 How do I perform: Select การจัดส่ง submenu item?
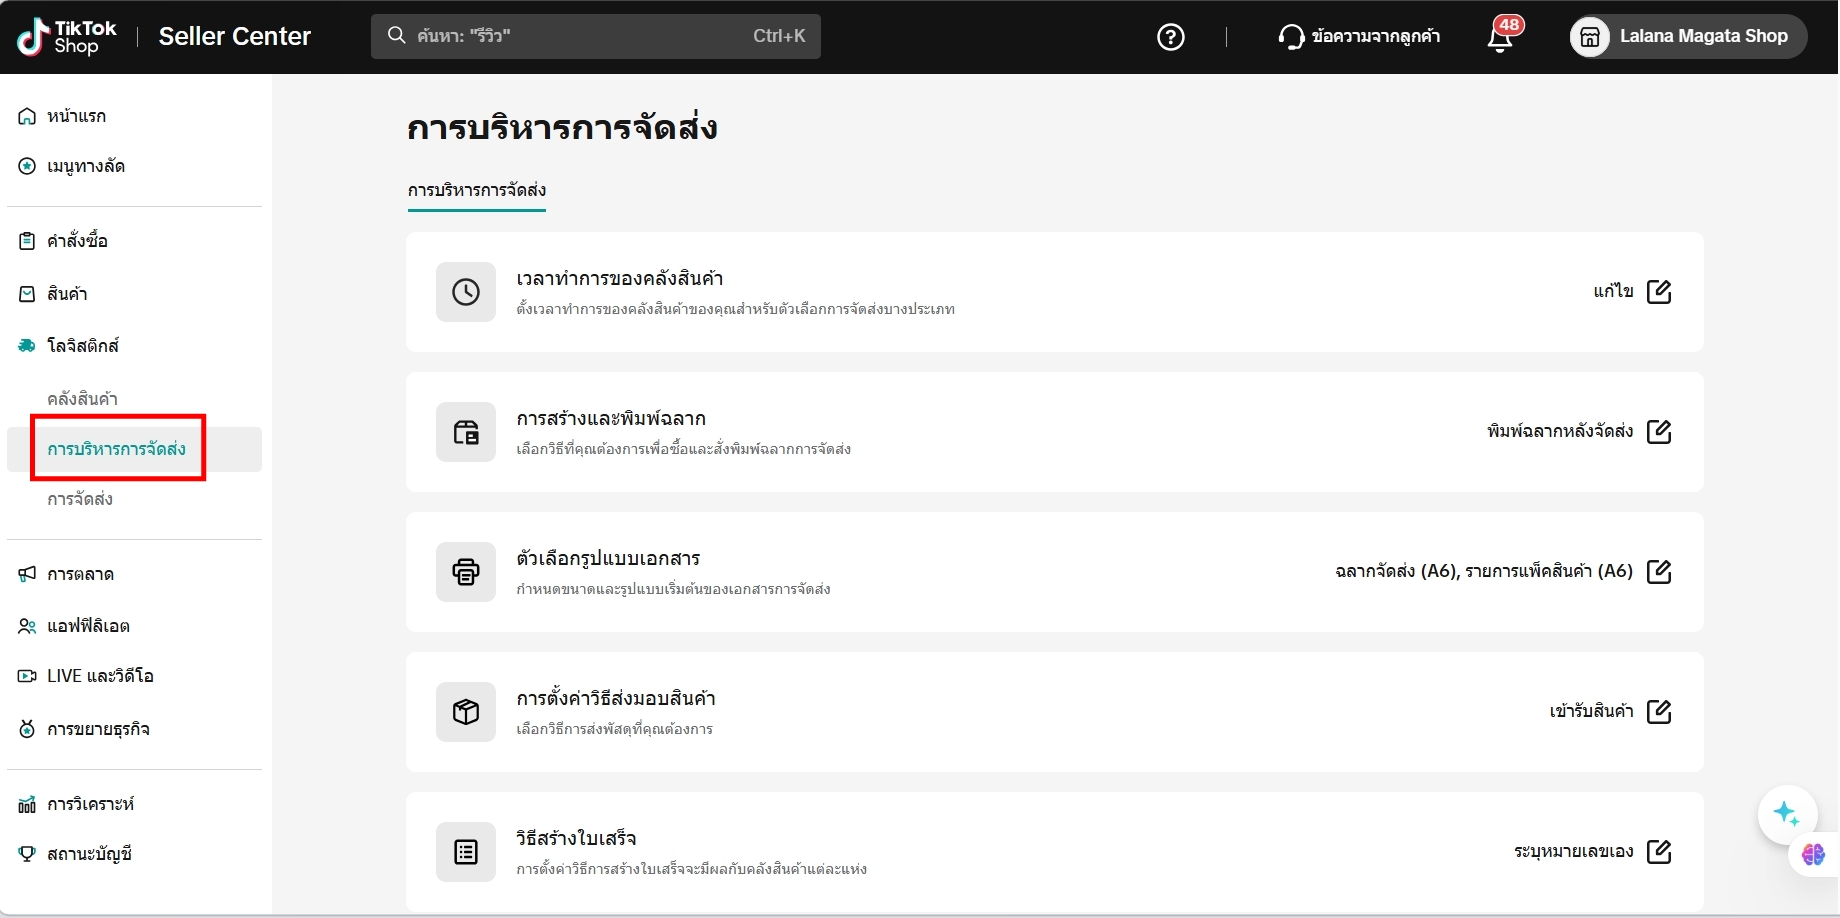(x=80, y=499)
